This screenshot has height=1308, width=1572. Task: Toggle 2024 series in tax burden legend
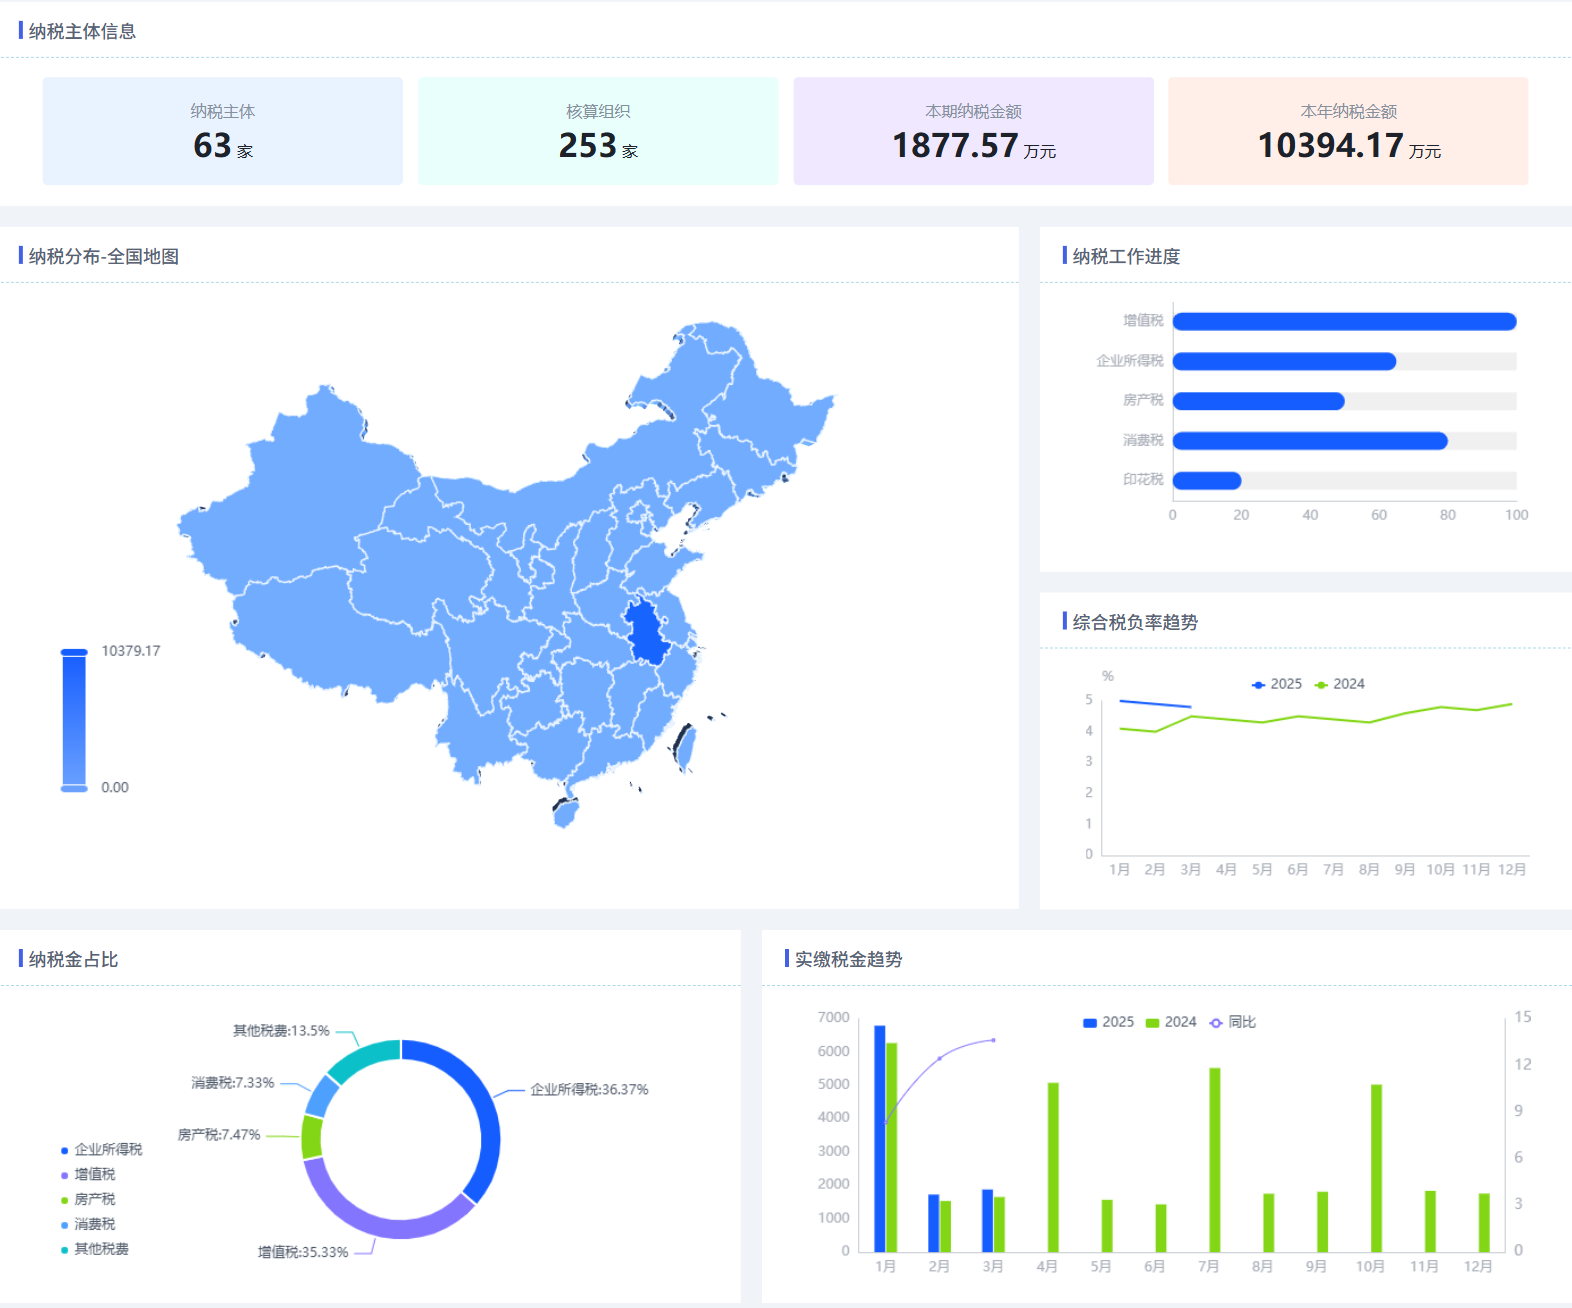pyautogui.click(x=1340, y=684)
